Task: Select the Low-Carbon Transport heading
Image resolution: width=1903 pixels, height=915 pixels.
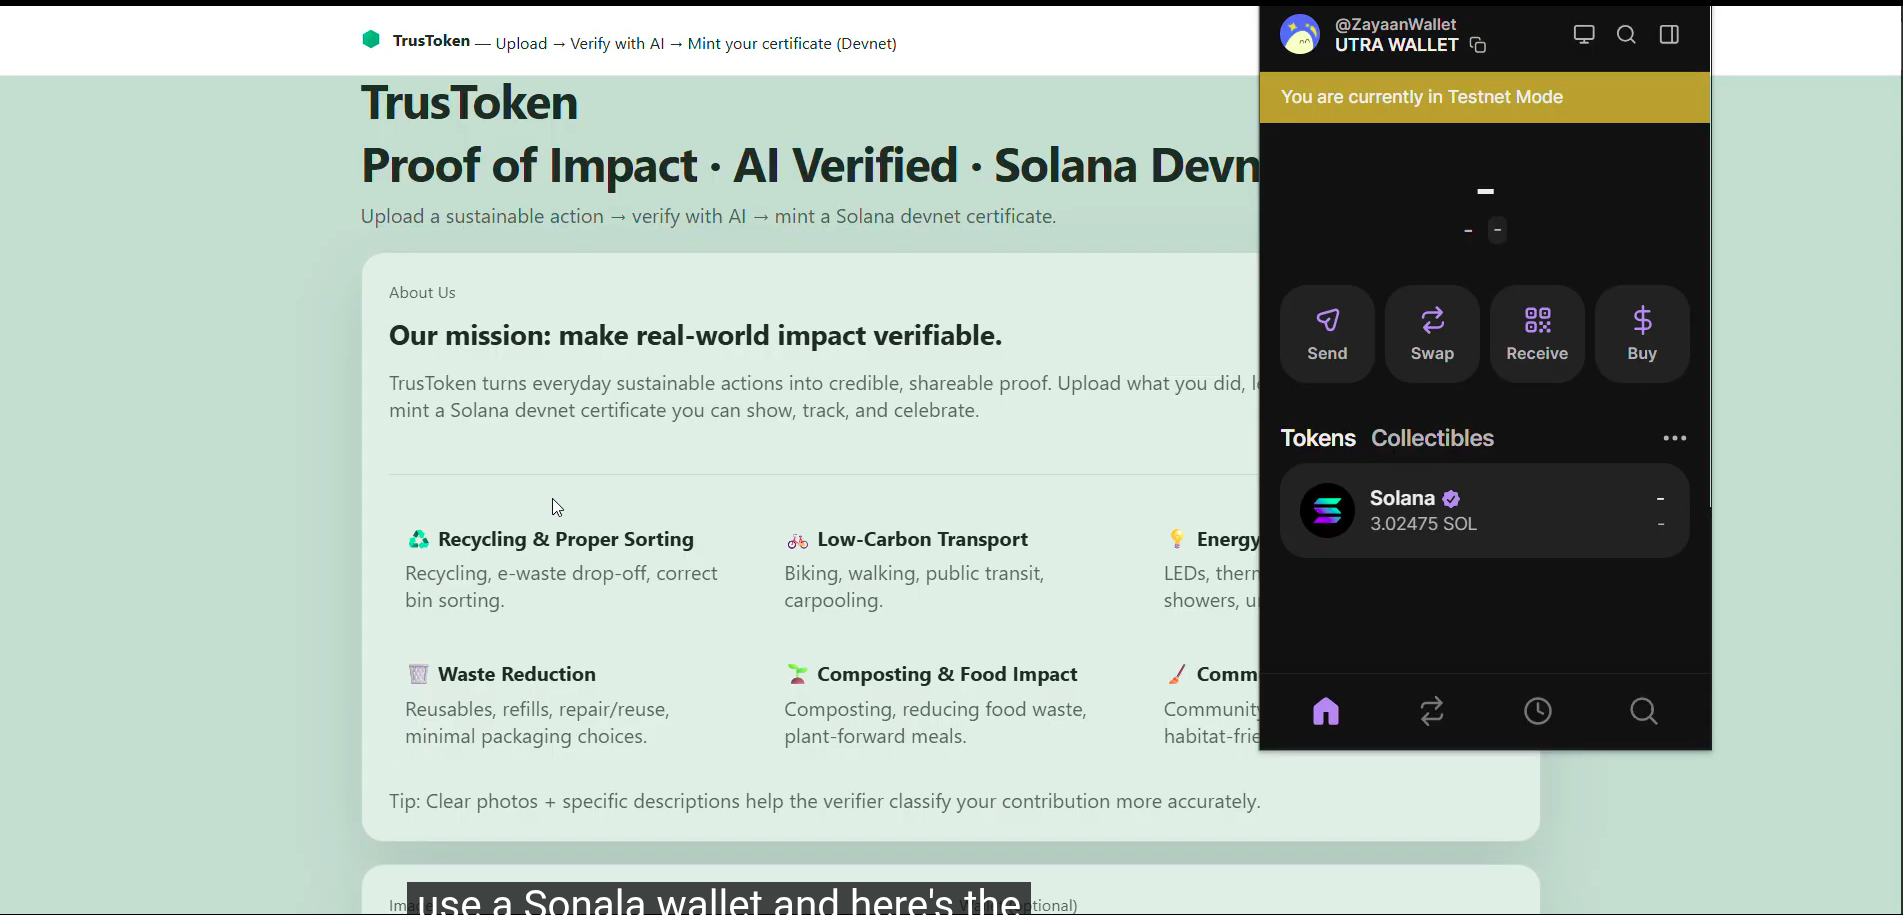Action: 923,540
